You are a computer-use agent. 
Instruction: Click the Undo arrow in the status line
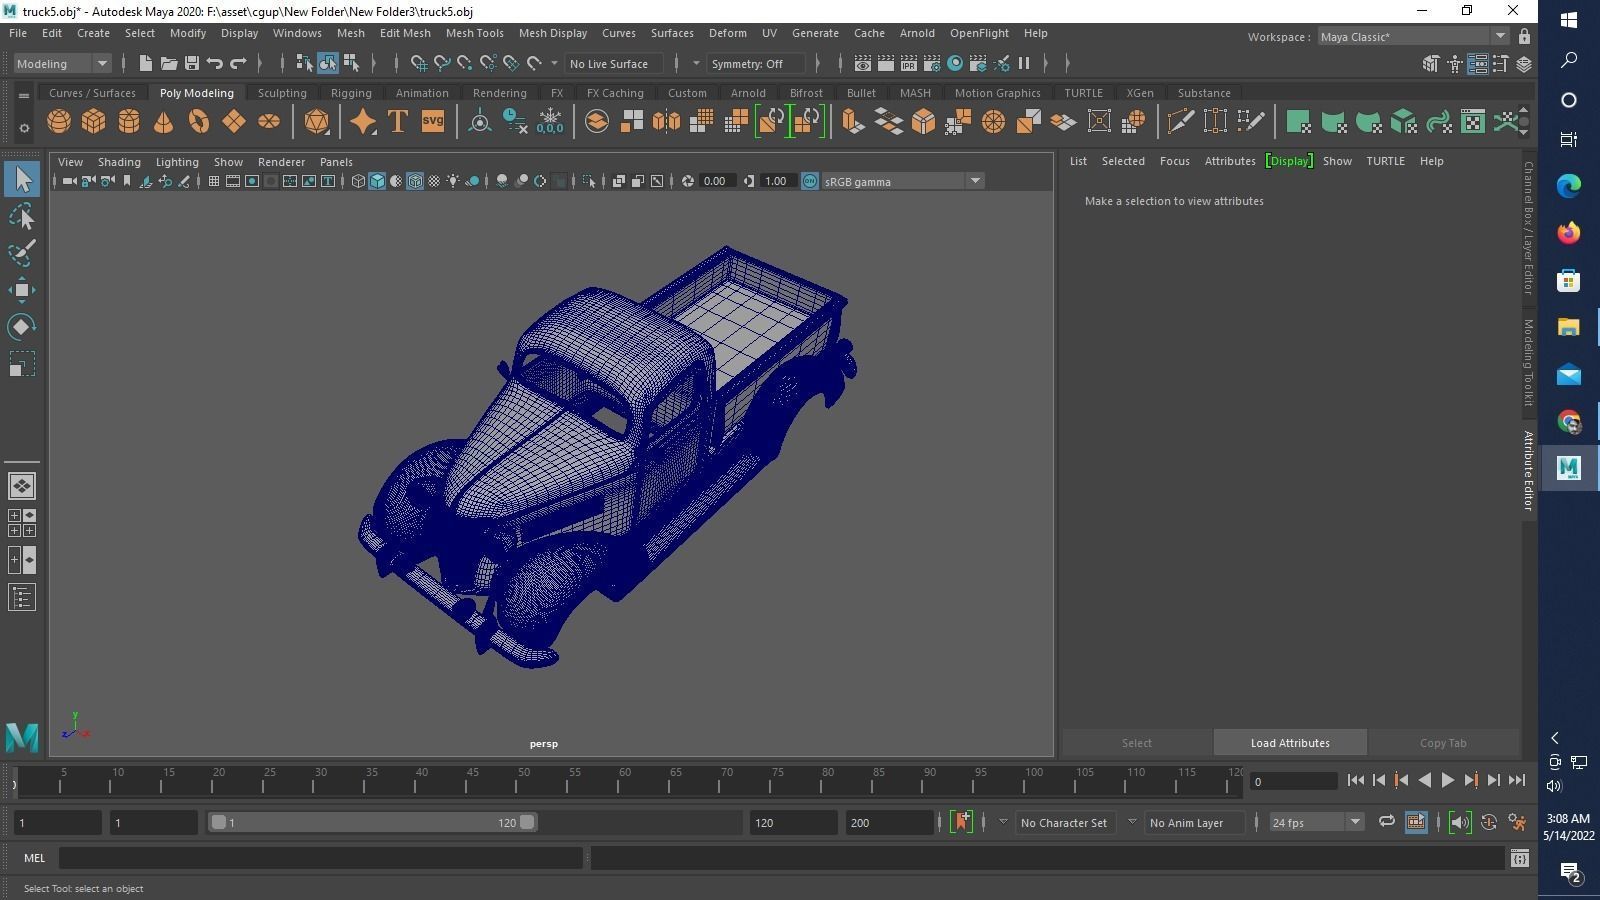[214, 64]
